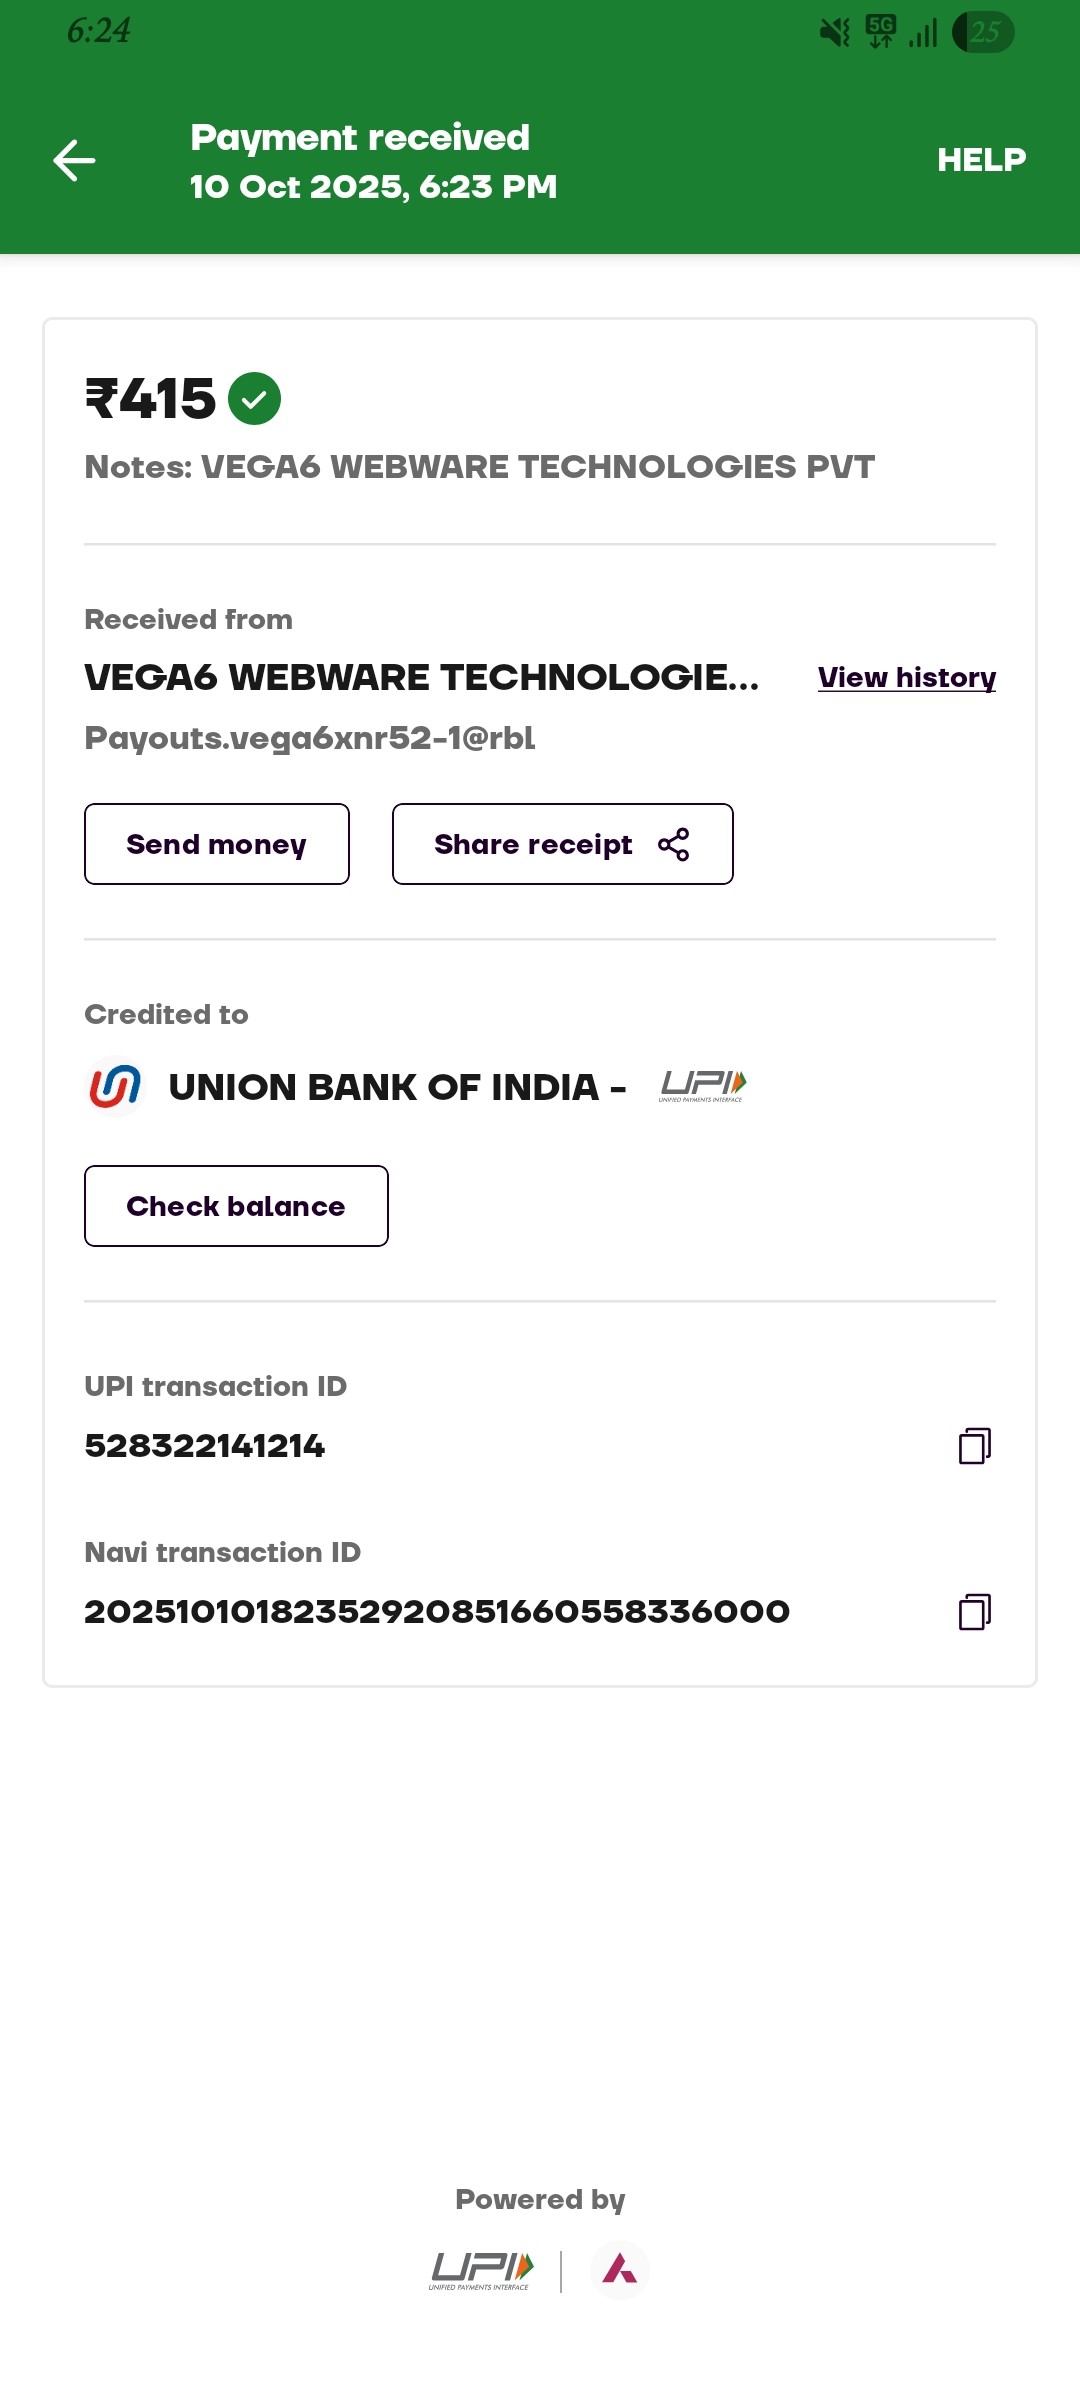1080x2408 pixels.
Task: Copy the UPI transaction ID
Action: 974,1446
